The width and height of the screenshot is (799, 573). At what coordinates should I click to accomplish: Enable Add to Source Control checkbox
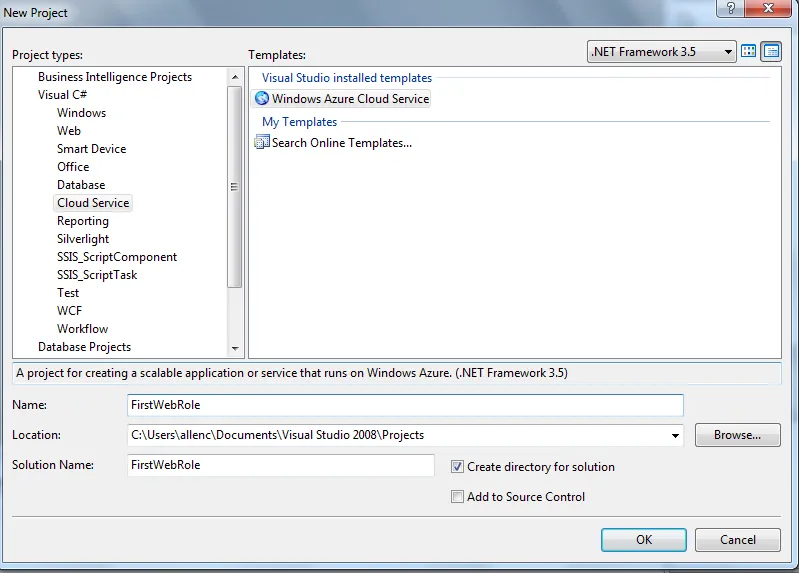click(x=458, y=497)
